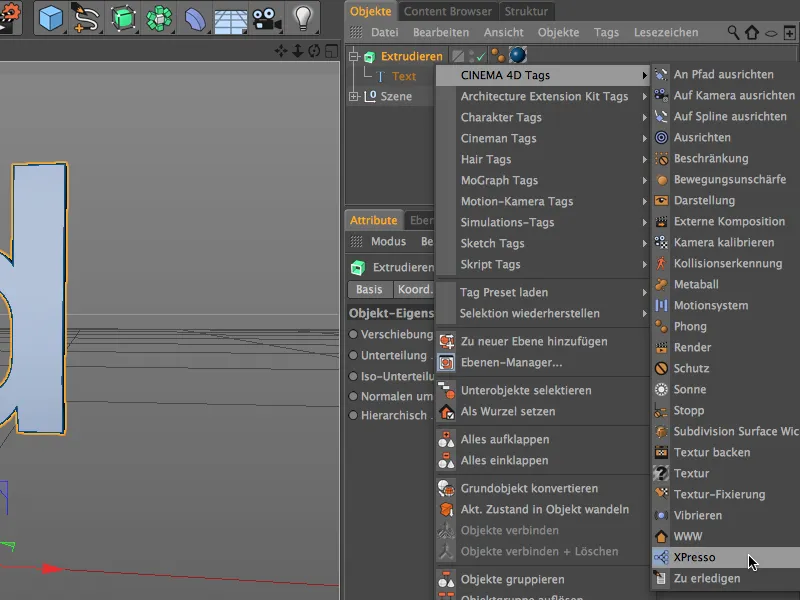The height and width of the screenshot is (600, 800).
Task: Expand the Szene object tree
Action: 354,96
